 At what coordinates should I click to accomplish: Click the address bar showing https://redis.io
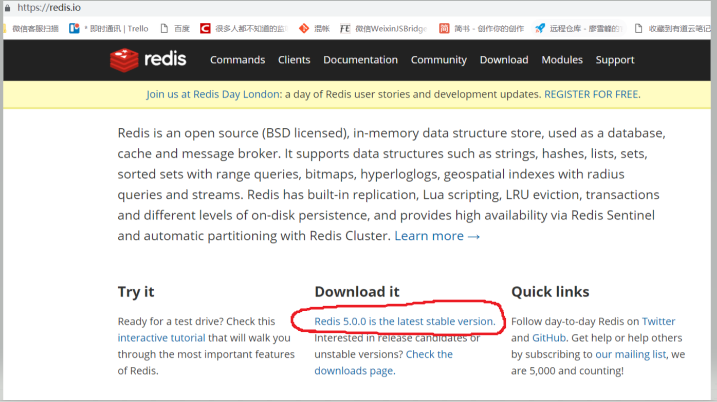point(49,8)
